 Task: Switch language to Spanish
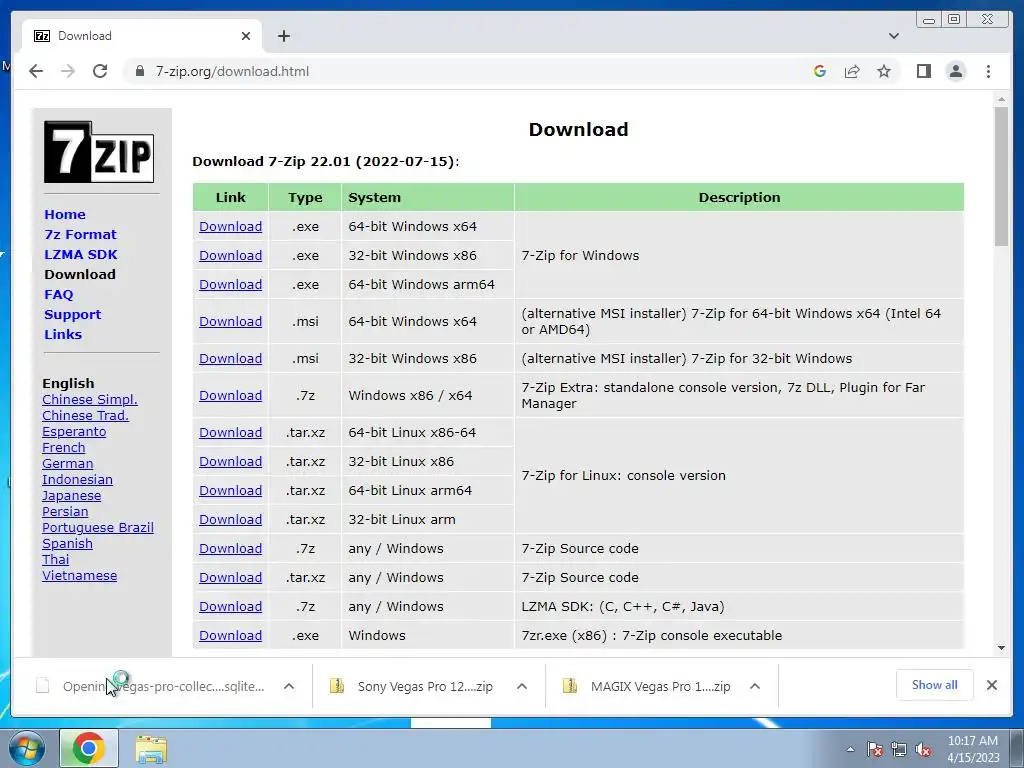pos(67,543)
